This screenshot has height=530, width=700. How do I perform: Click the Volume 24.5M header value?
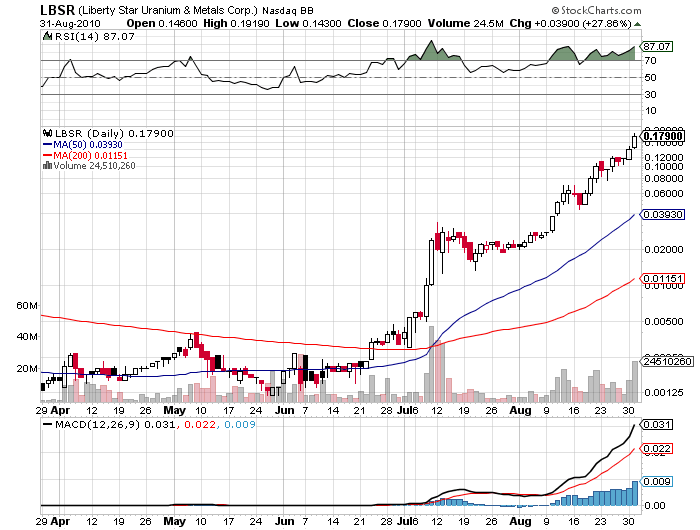point(466,23)
